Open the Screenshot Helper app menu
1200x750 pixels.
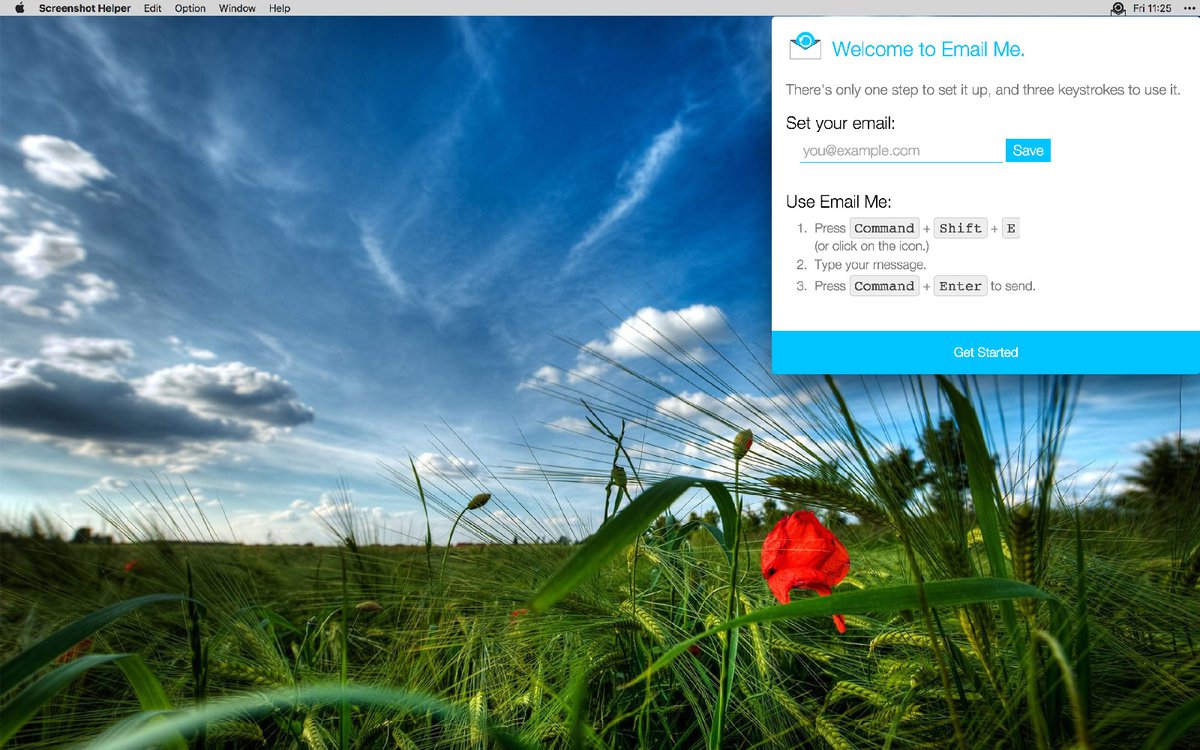84,8
